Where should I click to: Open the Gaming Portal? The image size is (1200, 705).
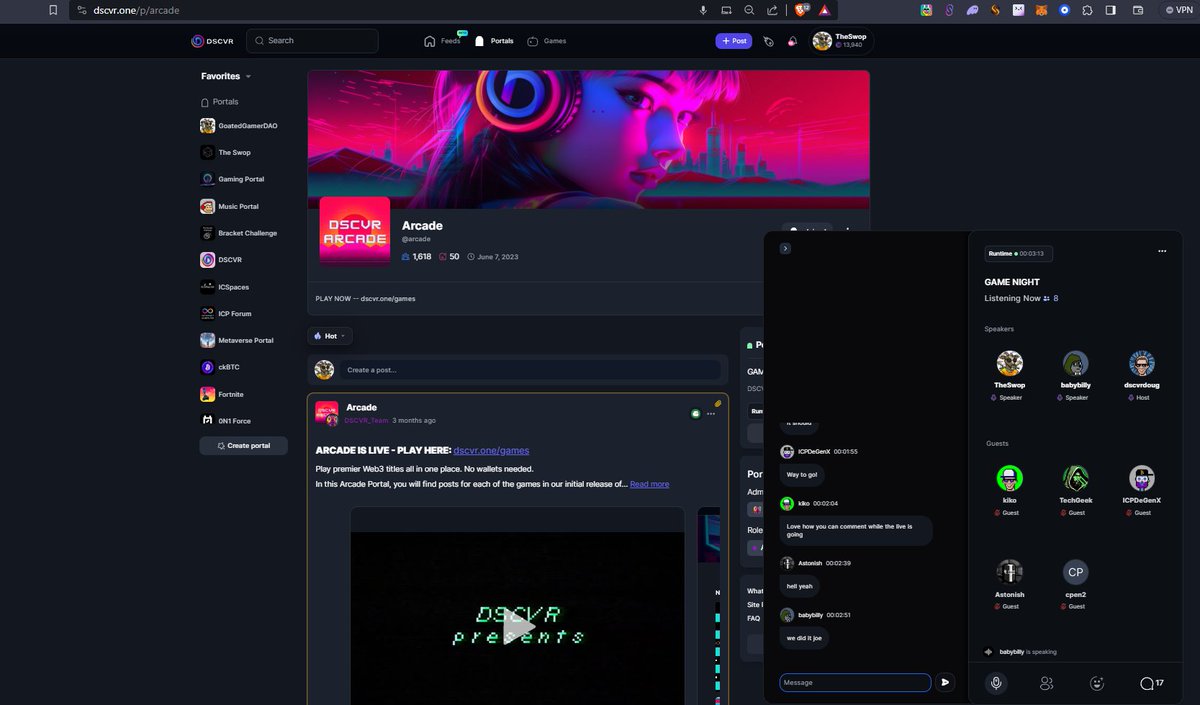pyautogui.click(x=233, y=179)
